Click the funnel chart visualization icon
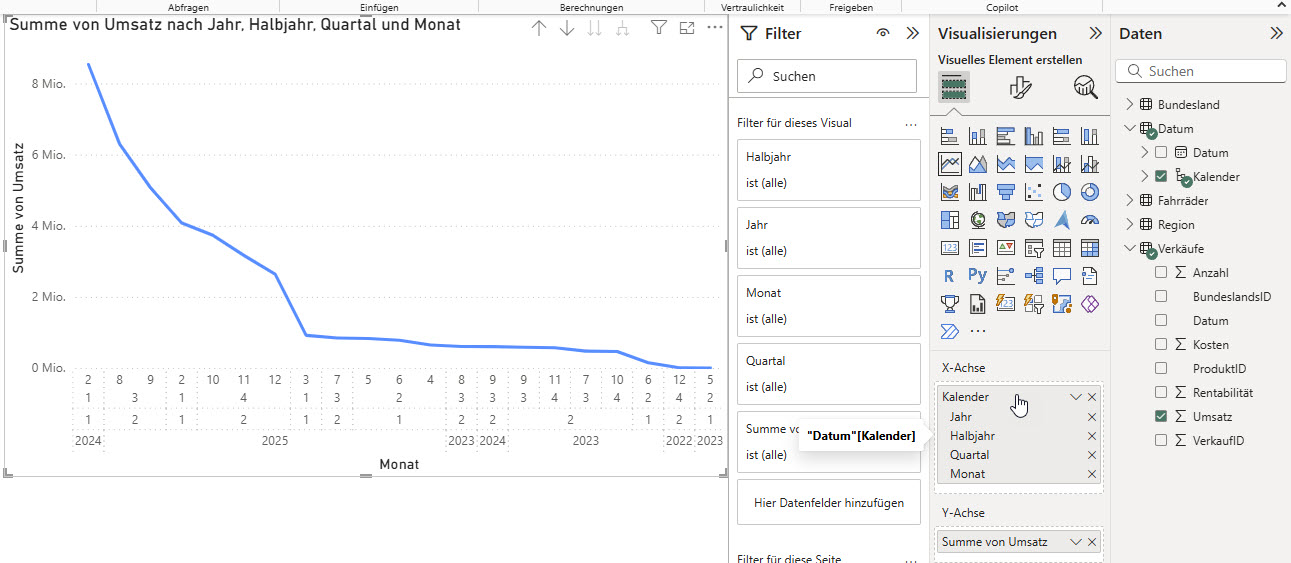This screenshot has height=563, width=1291. [1006, 192]
